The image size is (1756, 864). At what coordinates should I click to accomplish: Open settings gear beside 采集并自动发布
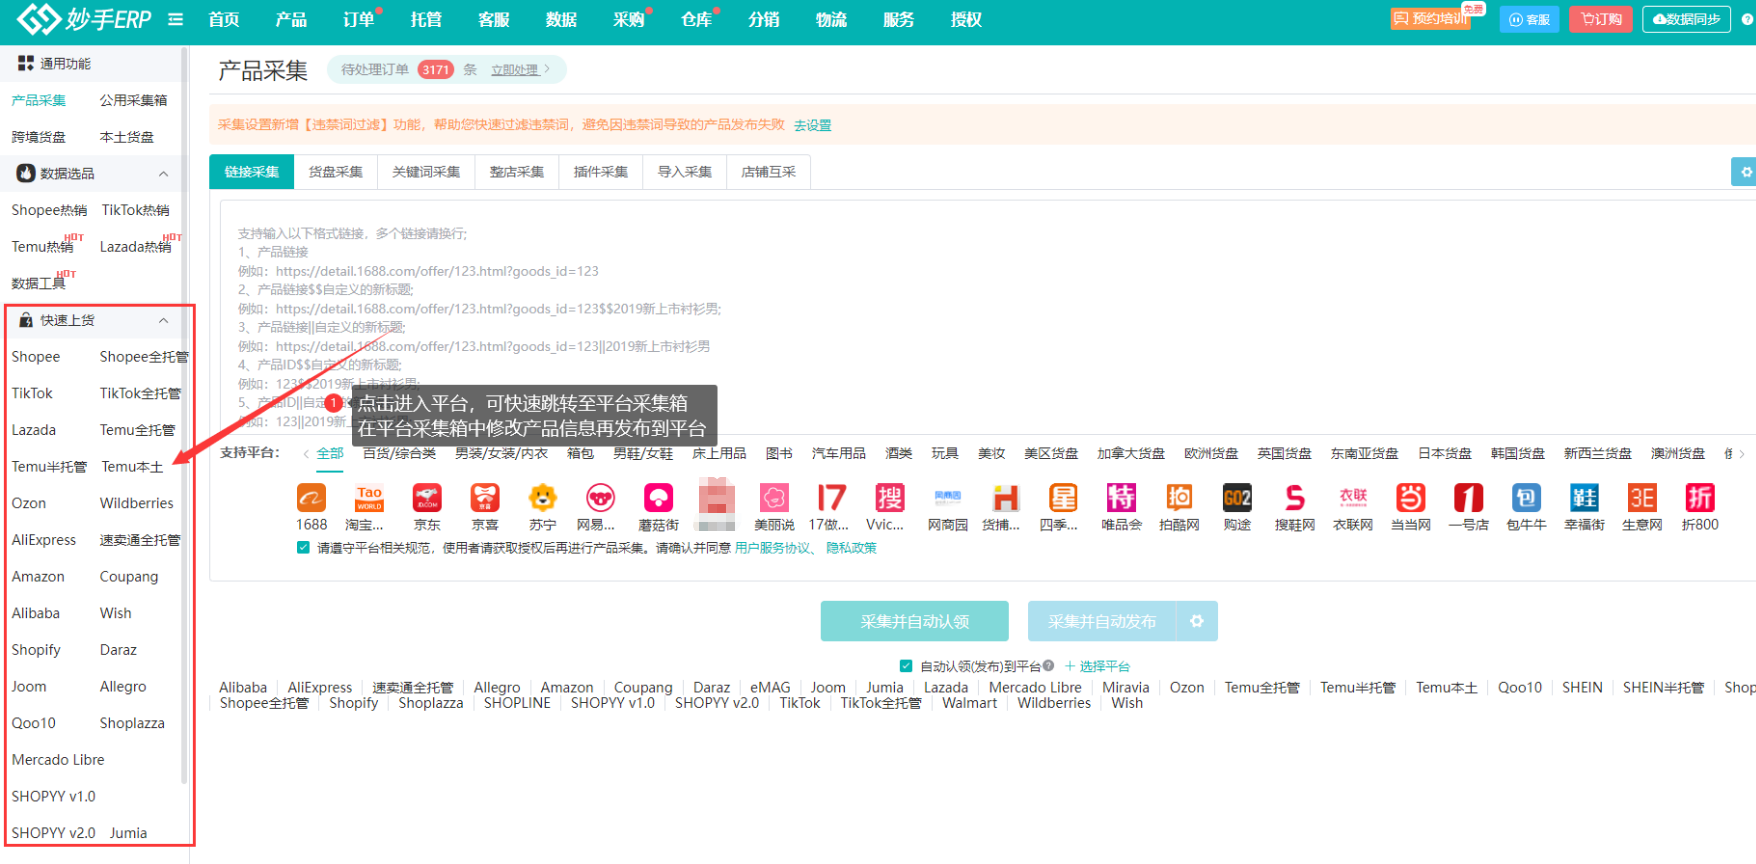click(x=1197, y=621)
